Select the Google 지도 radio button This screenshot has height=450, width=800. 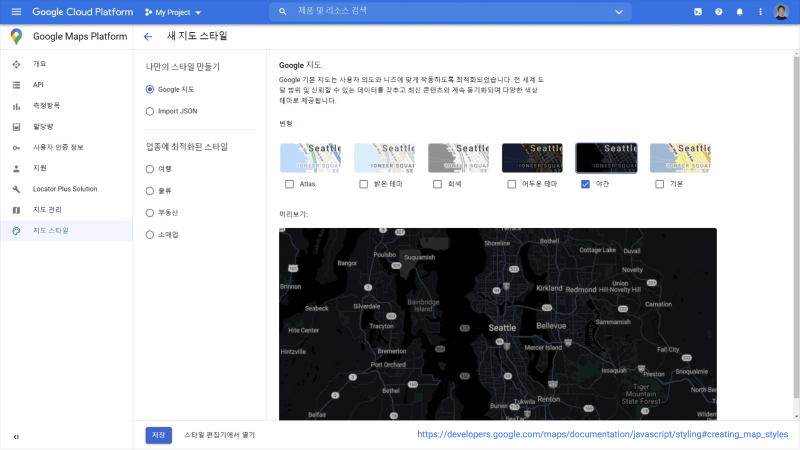tap(149, 89)
